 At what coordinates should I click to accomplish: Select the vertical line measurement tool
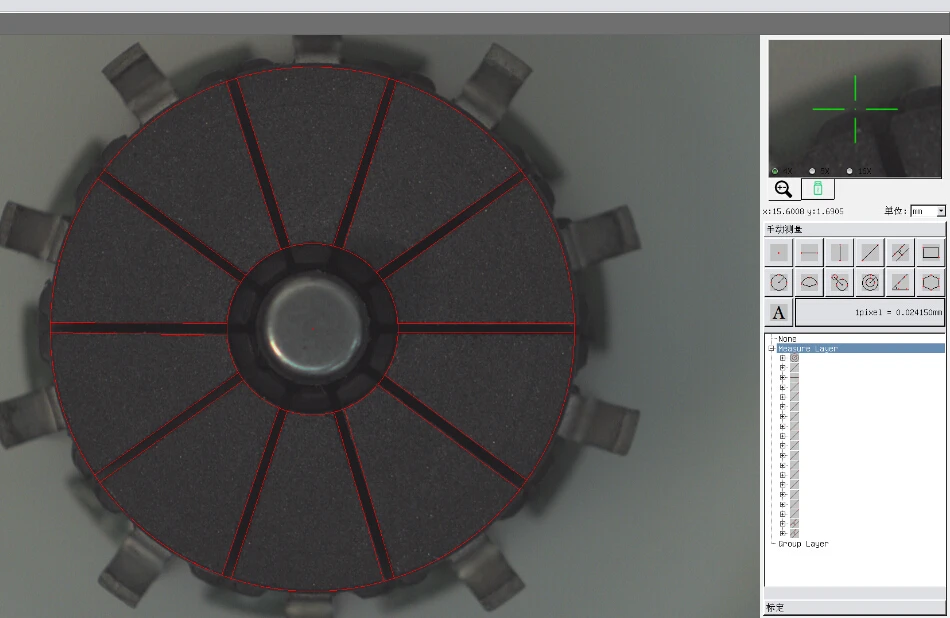pos(840,253)
